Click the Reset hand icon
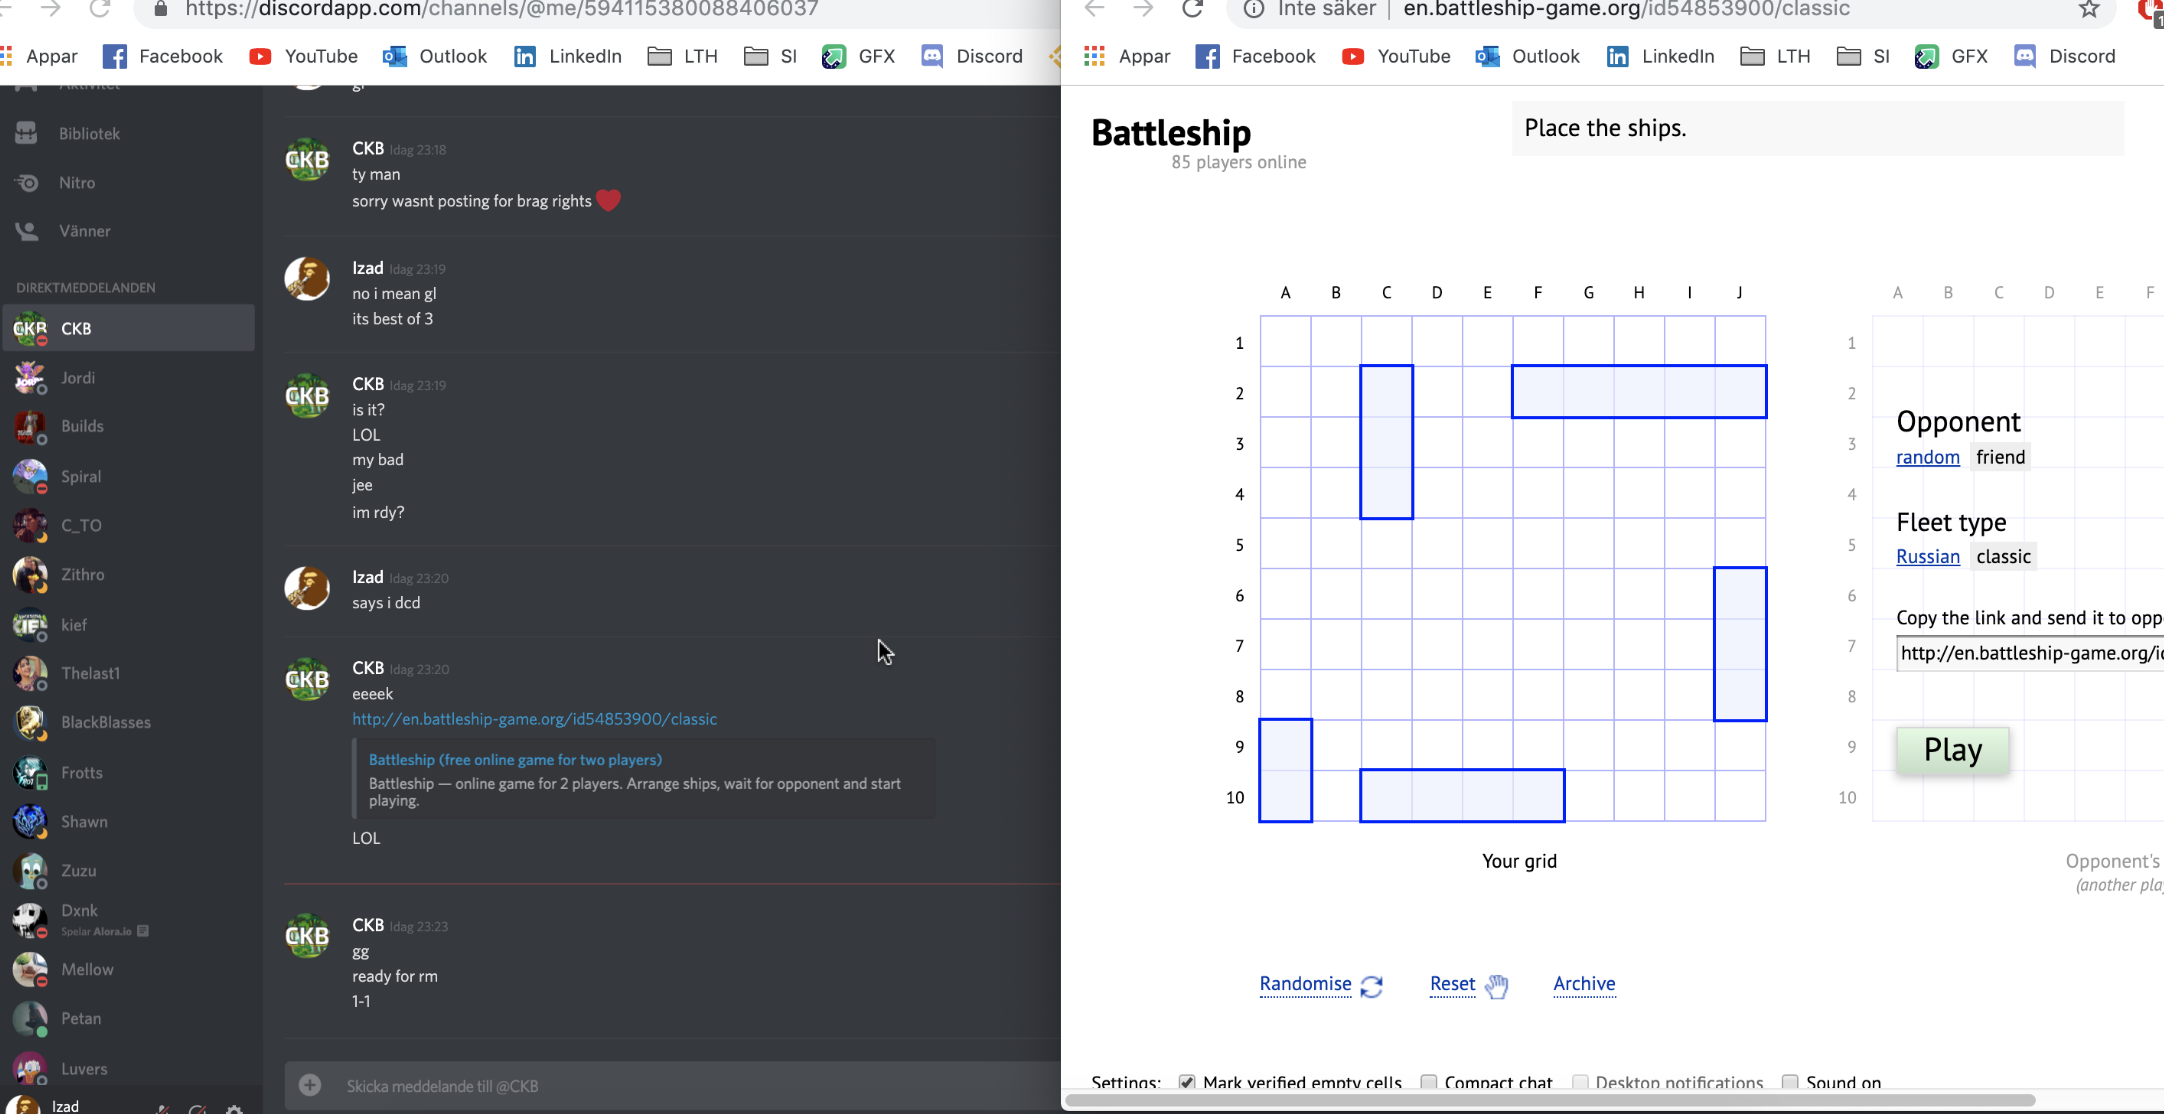Screen dimensions: 2164x1114 [1496, 986]
